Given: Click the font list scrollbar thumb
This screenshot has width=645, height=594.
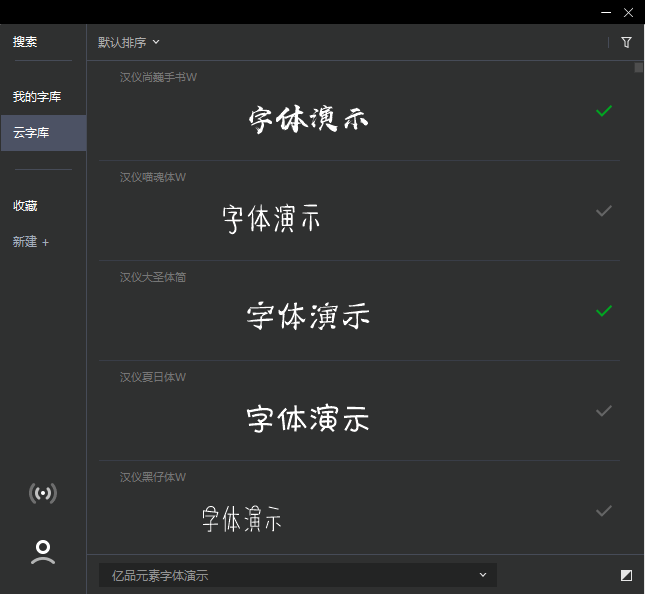Looking at the screenshot, I should pyautogui.click(x=638, y=67).
